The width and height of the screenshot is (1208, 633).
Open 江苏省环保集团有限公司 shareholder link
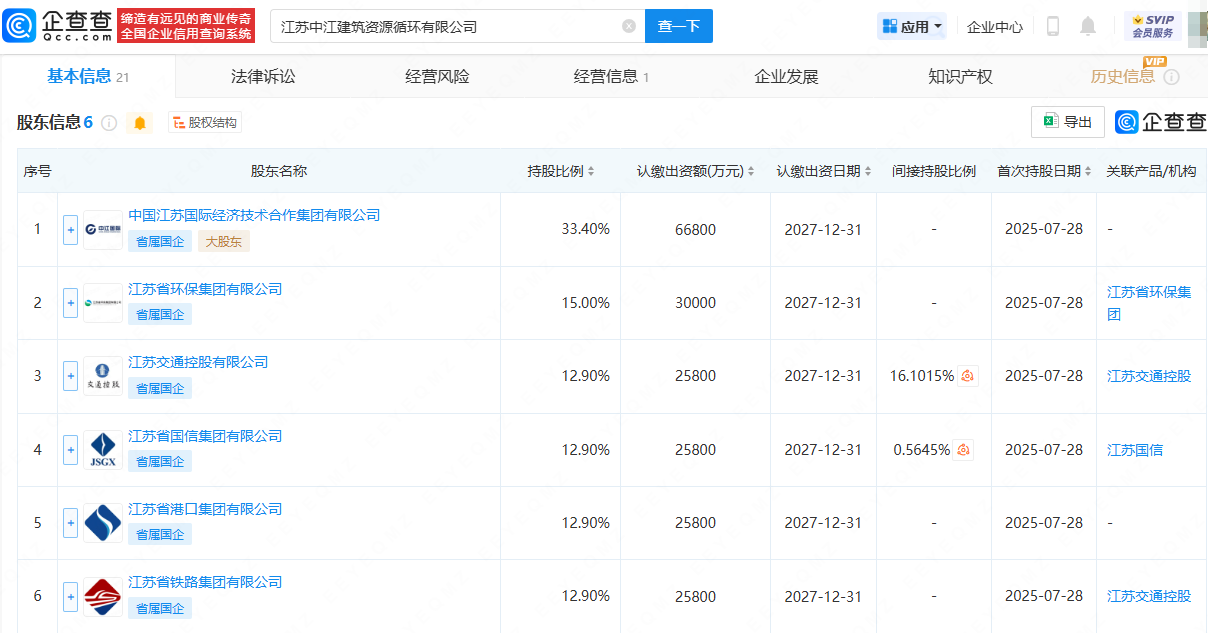(x=205, y=289)
